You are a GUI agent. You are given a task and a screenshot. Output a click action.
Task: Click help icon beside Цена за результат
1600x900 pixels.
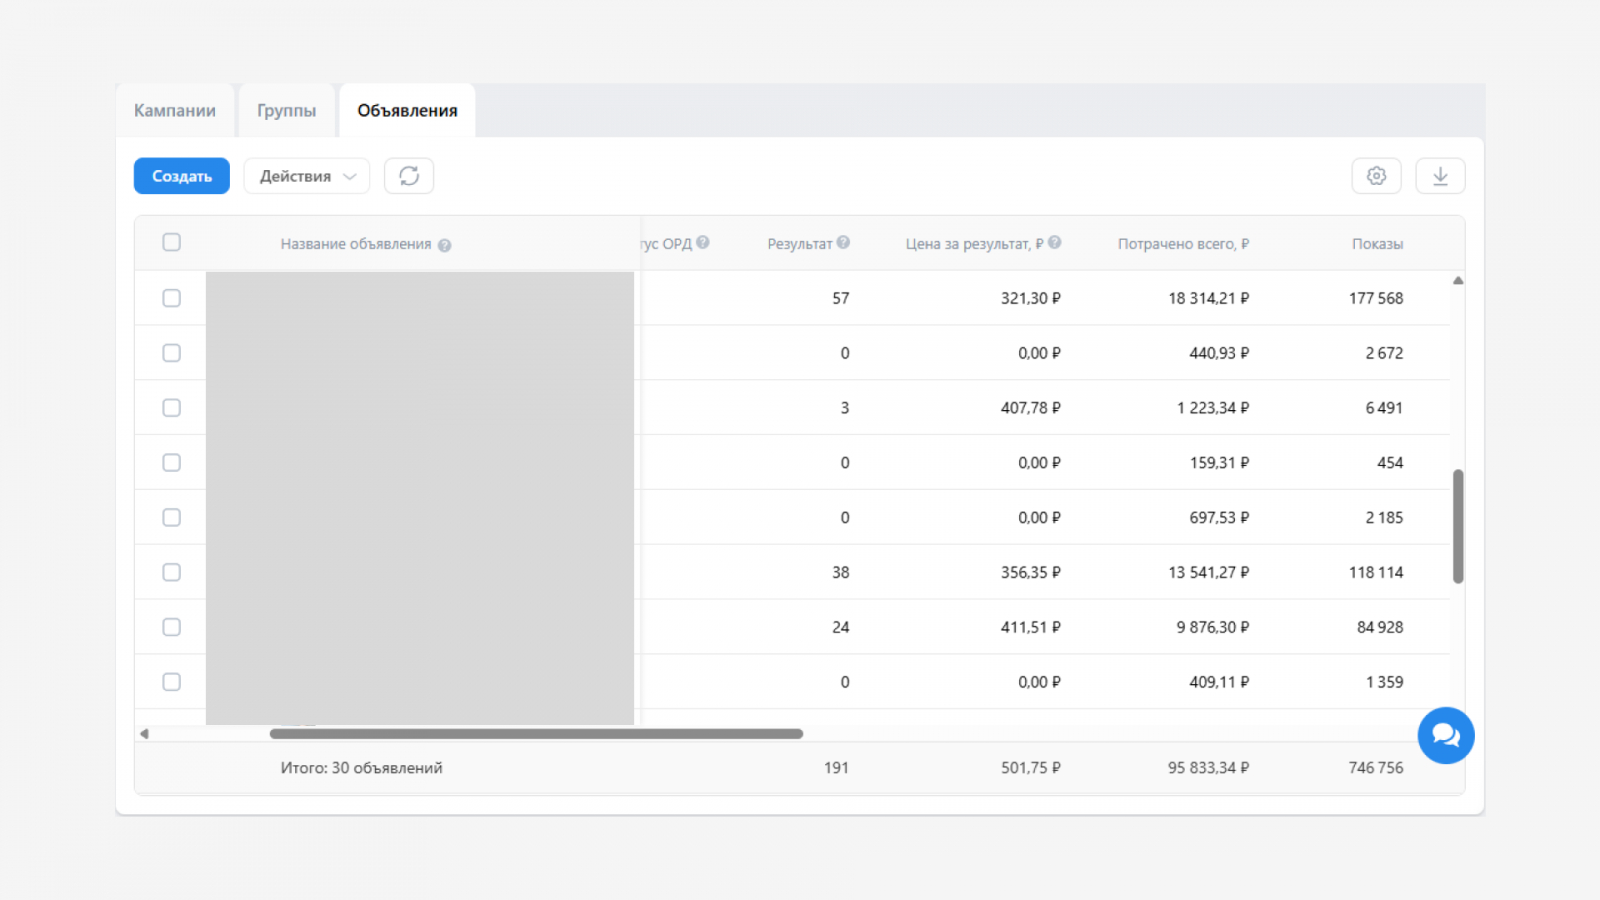1055,243
